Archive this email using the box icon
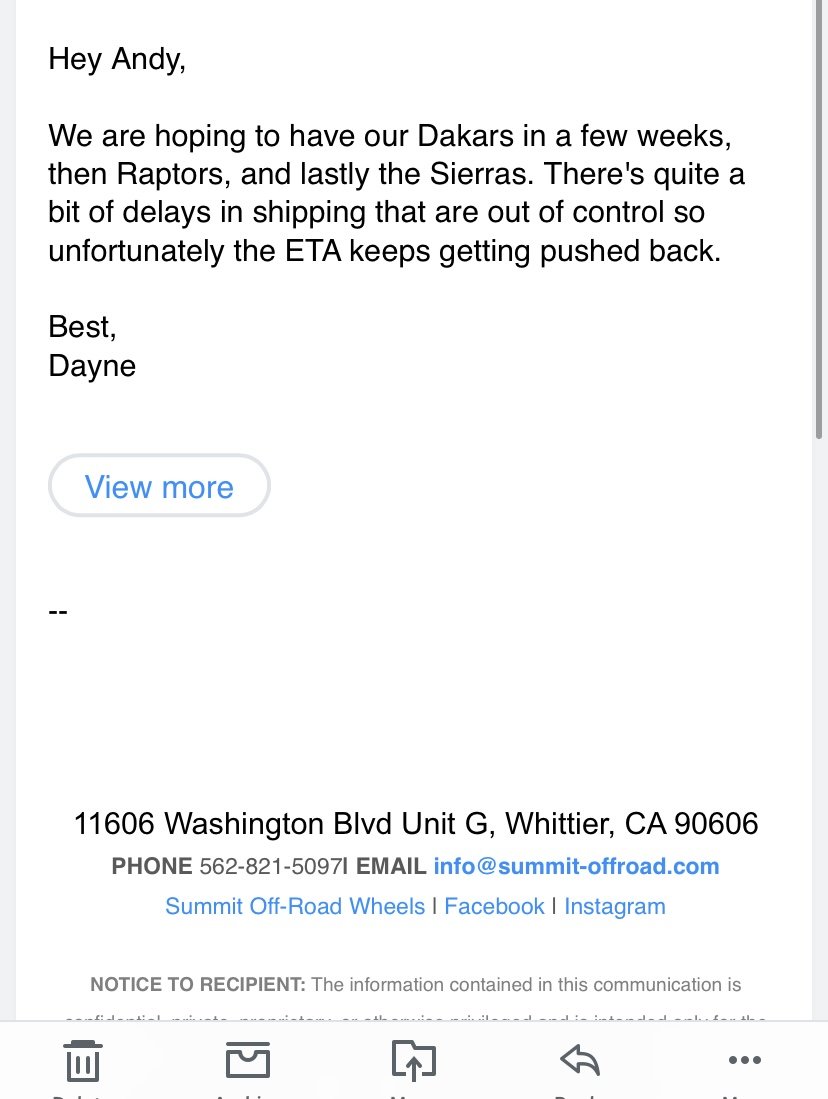This screenshot has height=1099, width=828. [x=247, y=1060]
